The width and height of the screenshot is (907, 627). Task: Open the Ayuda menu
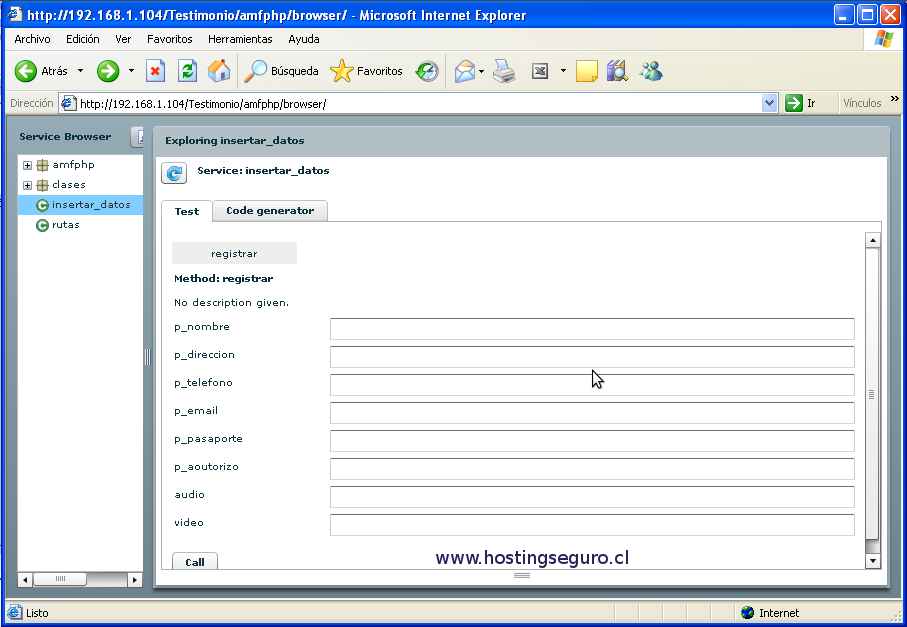304,39
